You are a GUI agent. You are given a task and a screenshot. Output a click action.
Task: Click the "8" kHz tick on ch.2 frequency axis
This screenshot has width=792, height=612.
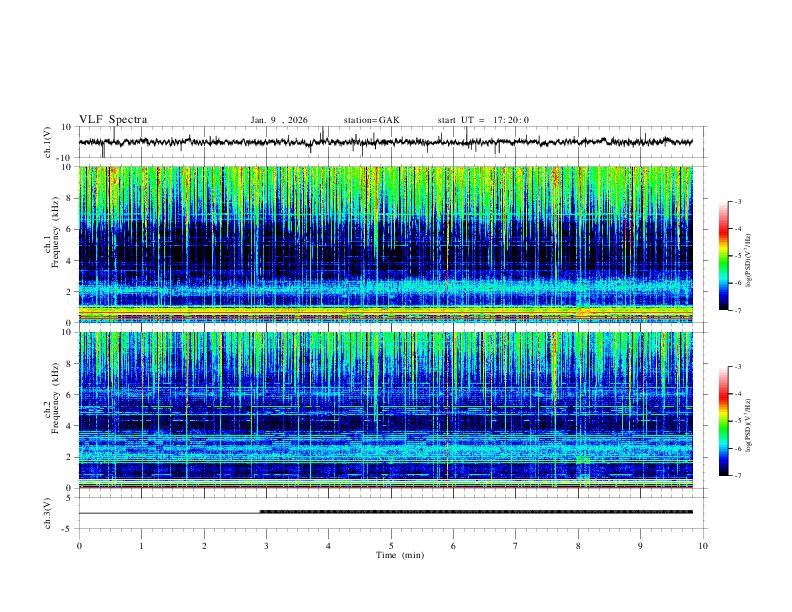coord(69,364)
